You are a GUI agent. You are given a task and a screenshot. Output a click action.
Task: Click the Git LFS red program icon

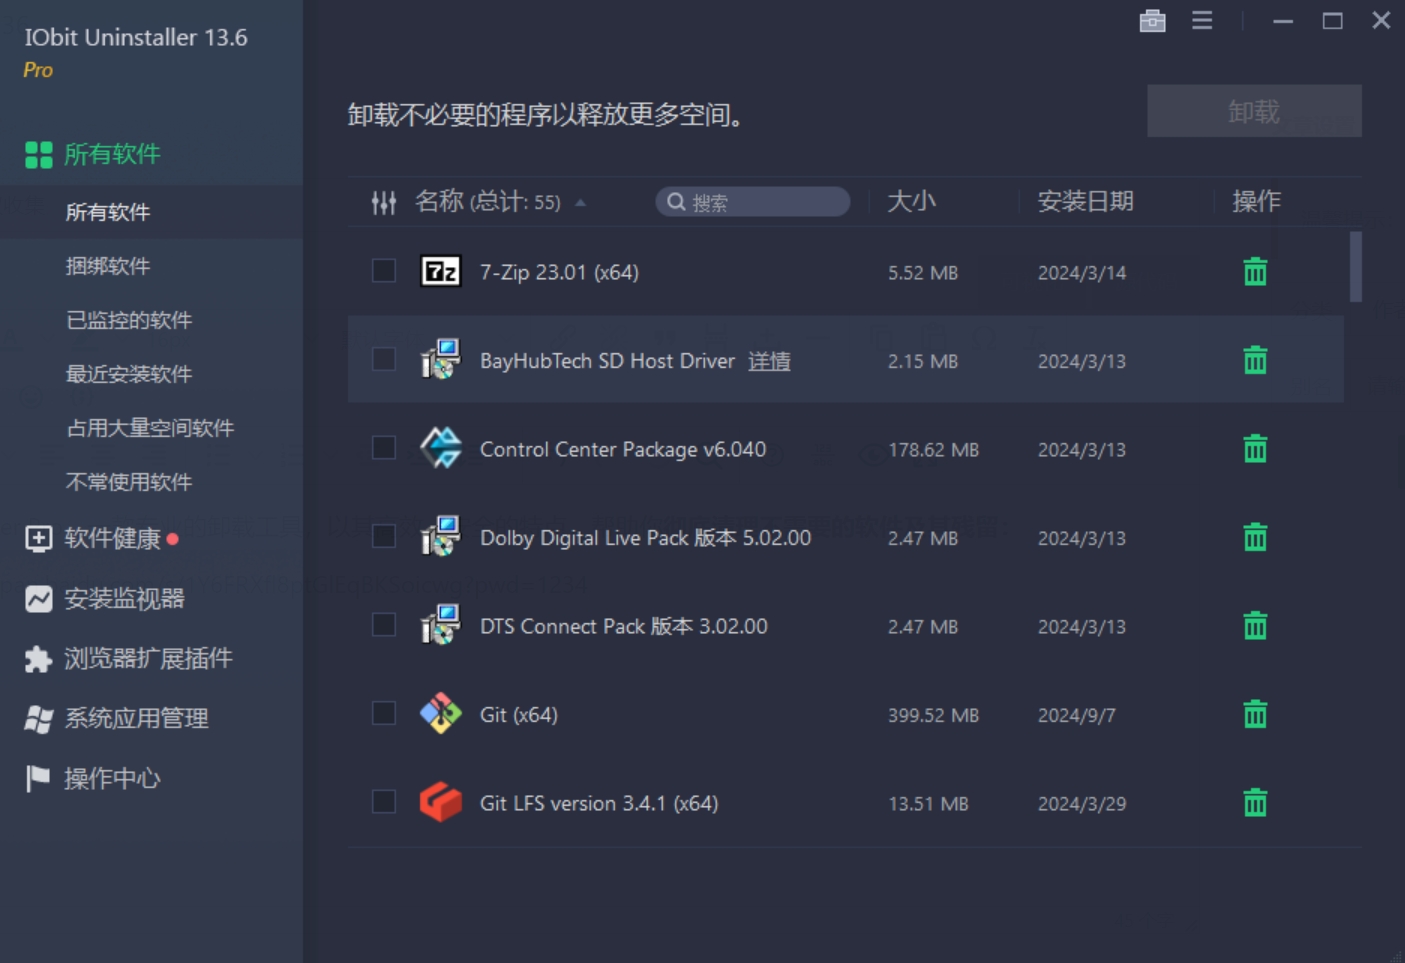point(440,802)
